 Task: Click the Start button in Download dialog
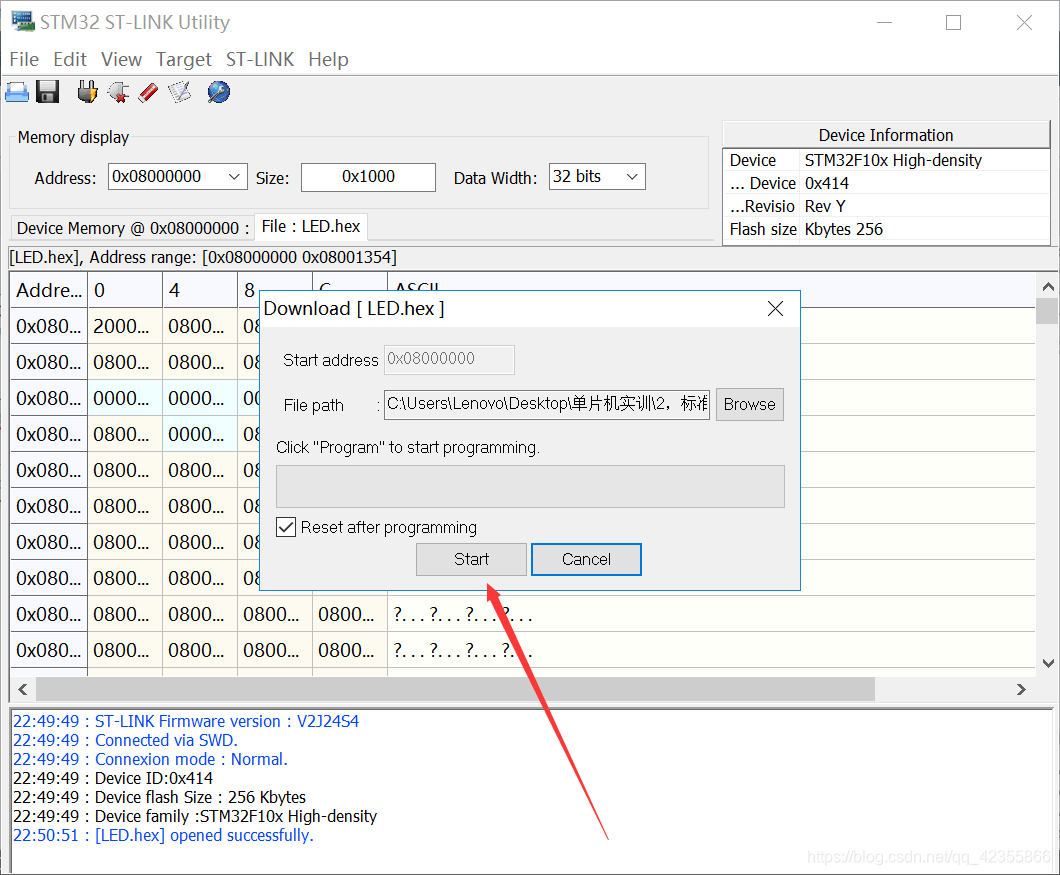coord(471,559)
